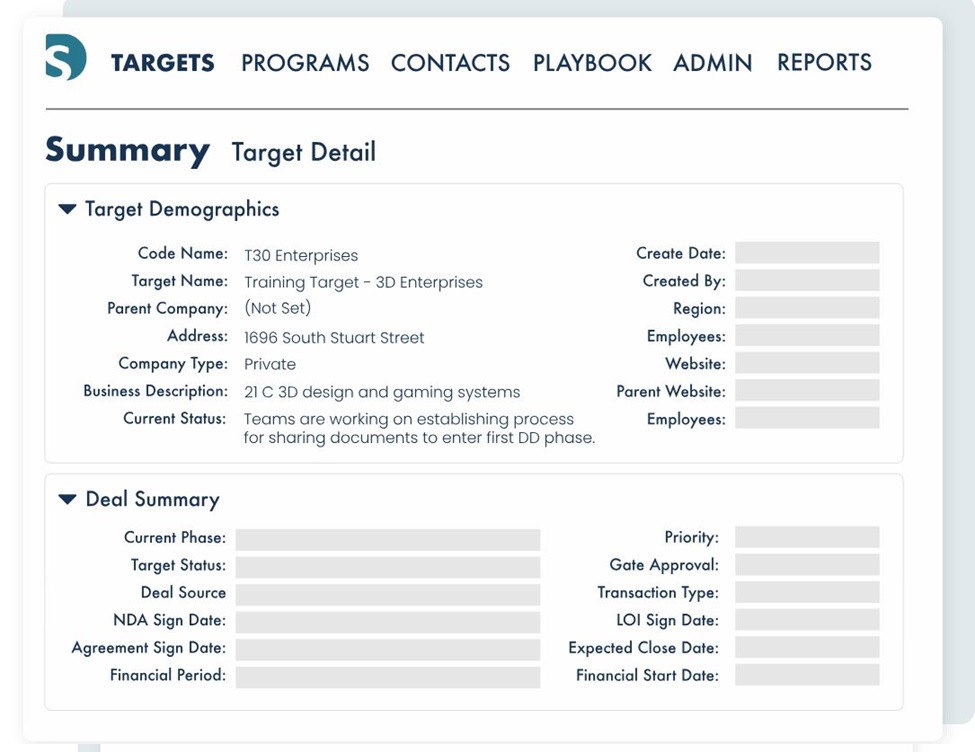Screen dimensions: 975x752
Task: Open the REPORTS navigation item
Action: coord(825,62)
